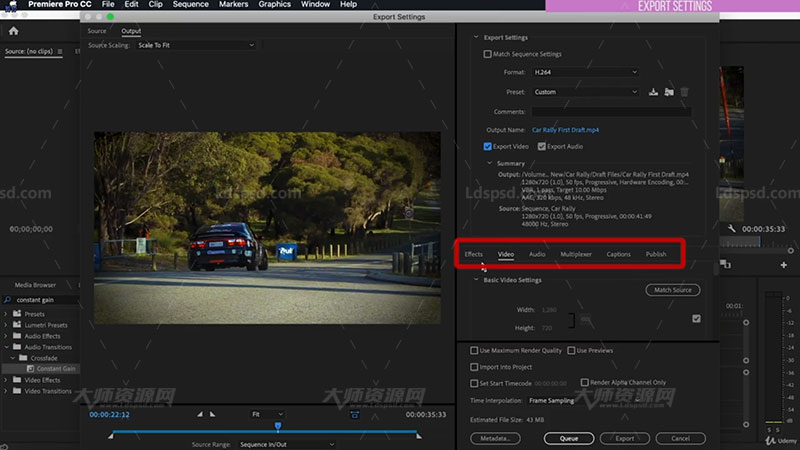
Task: Click the Home icon in Premiere Pro
Action: pos(14,31)
